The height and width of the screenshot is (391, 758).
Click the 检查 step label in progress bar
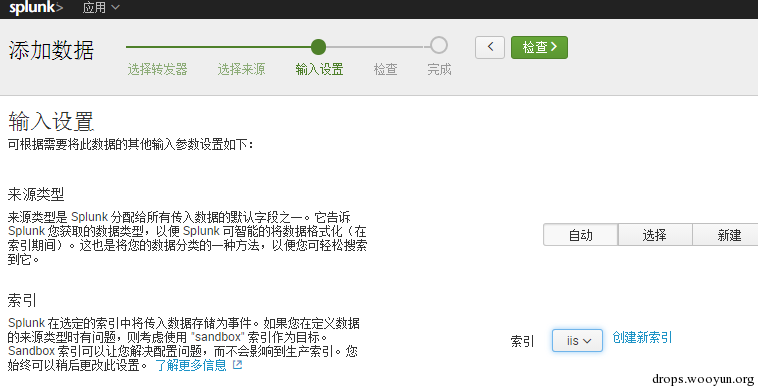pyautogui.click(x=385, y=70)
